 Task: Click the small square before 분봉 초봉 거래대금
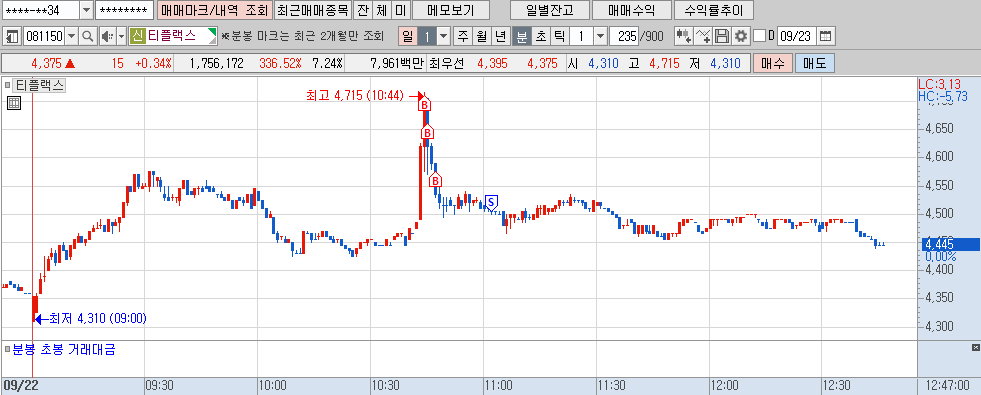pyautogui.click(x=8, y=349)
